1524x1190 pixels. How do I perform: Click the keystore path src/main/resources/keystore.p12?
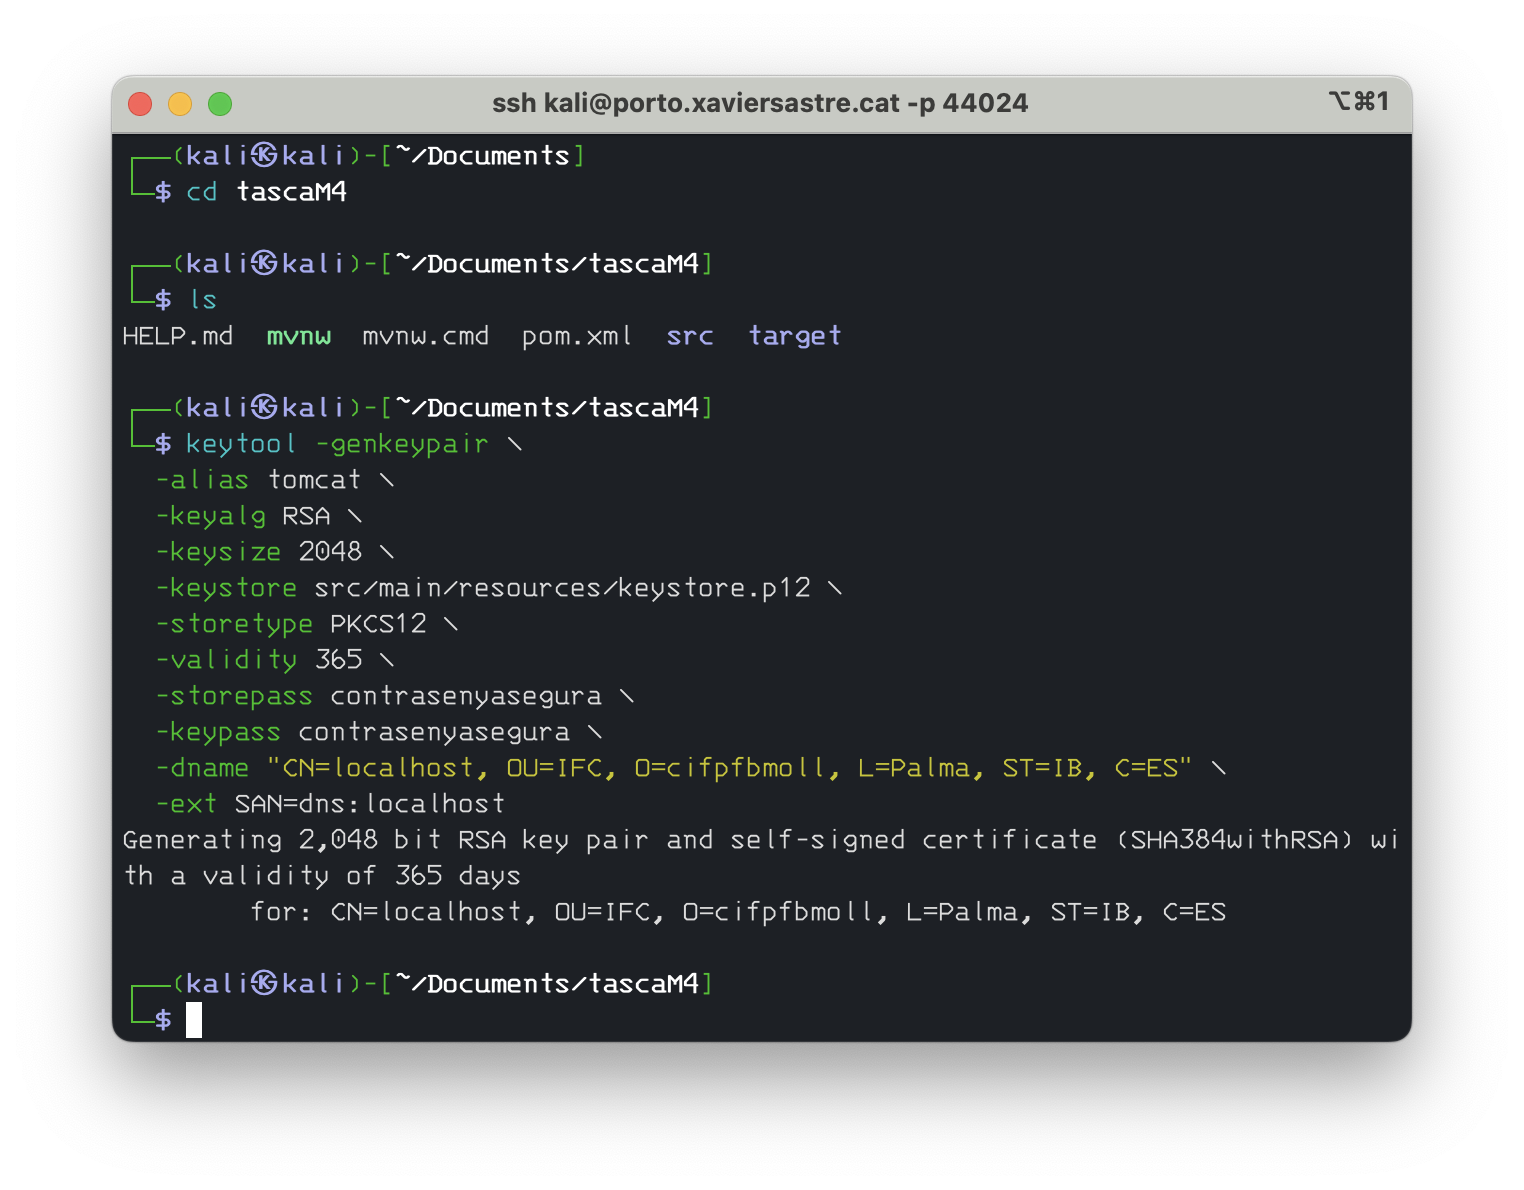(x=562, y=588)
